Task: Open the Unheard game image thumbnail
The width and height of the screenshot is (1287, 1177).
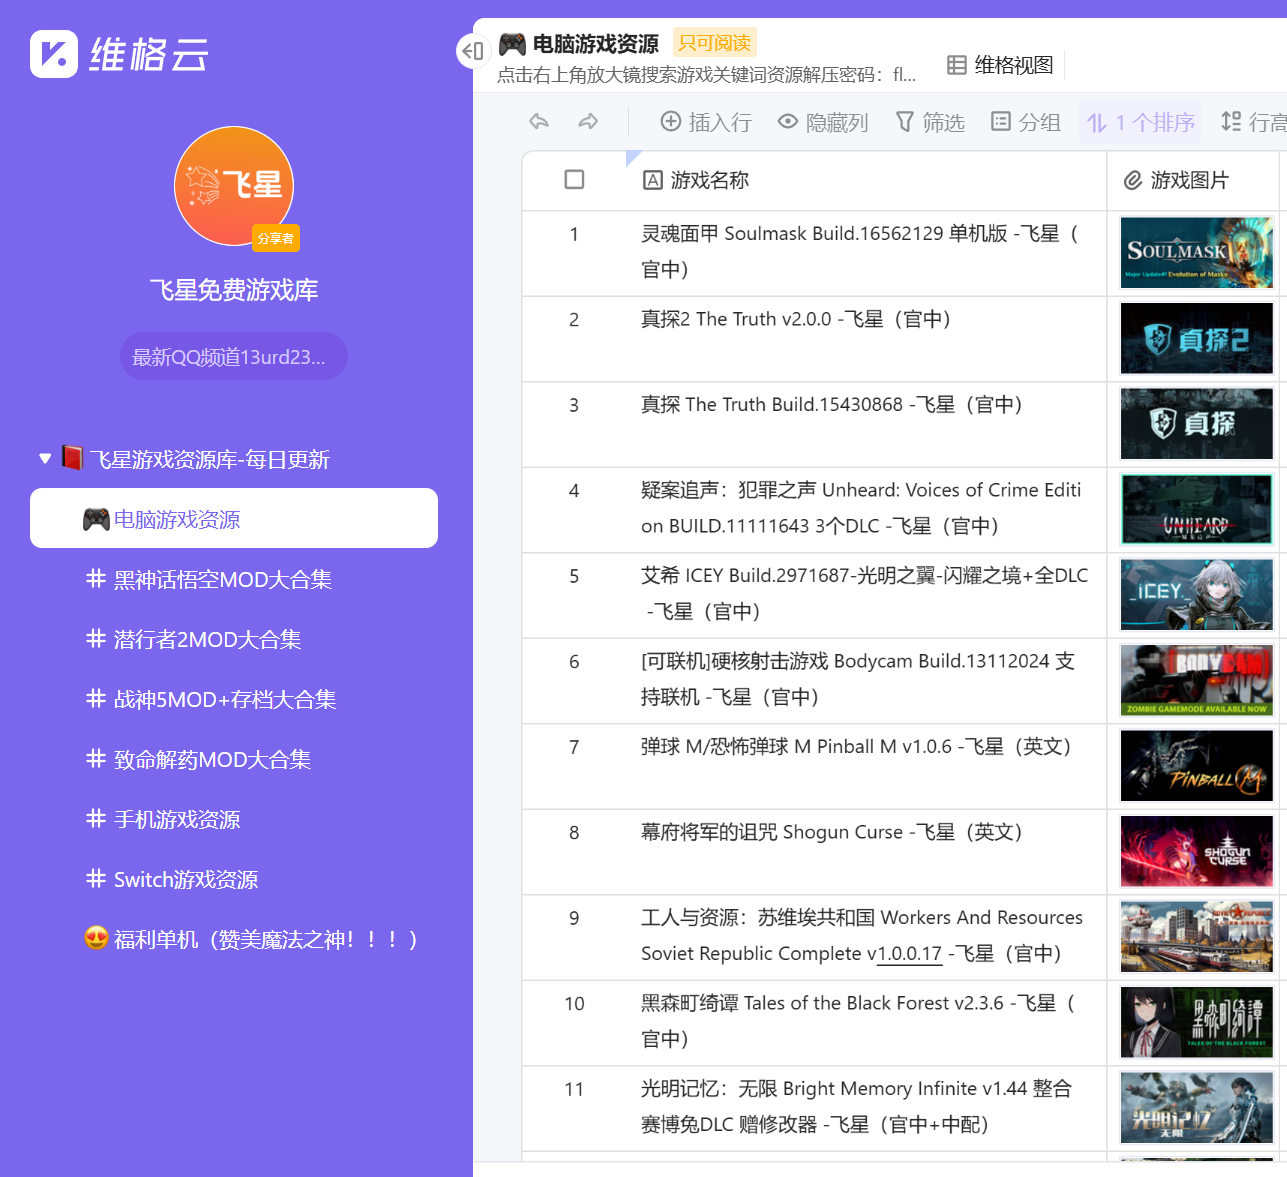Action: [1196, 510]
